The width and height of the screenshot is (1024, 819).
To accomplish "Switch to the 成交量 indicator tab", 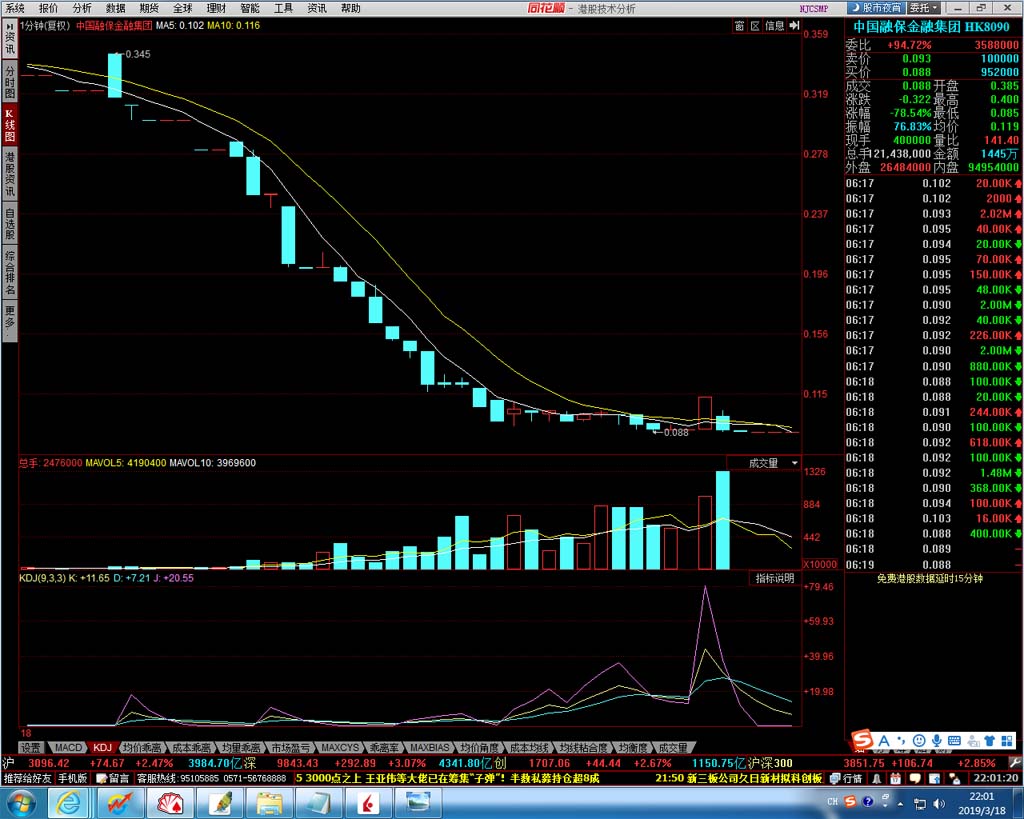I will coord(673,747).
